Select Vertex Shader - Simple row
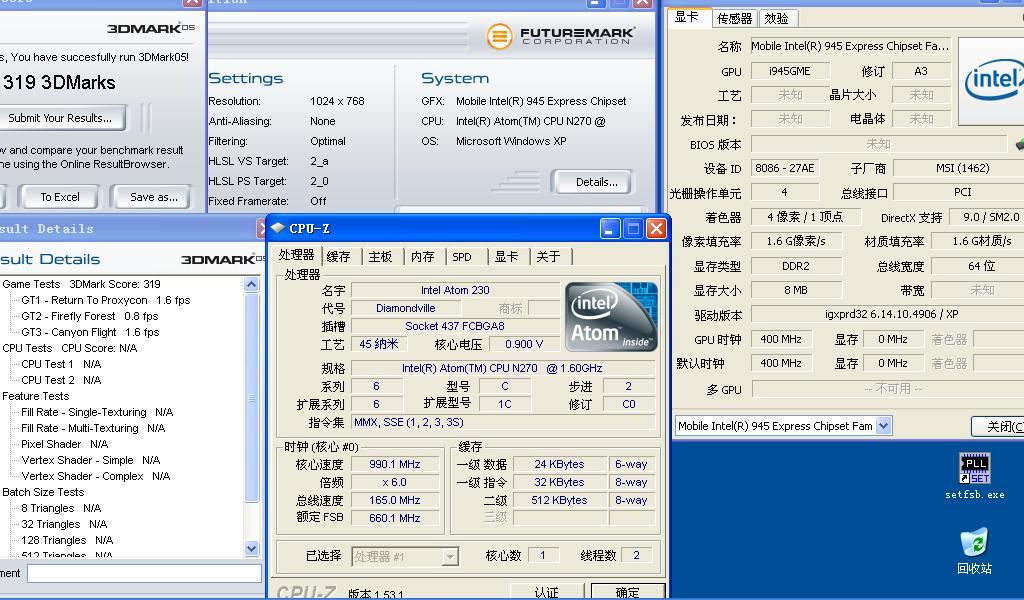The image size is (1024, 600). point(90,460)
